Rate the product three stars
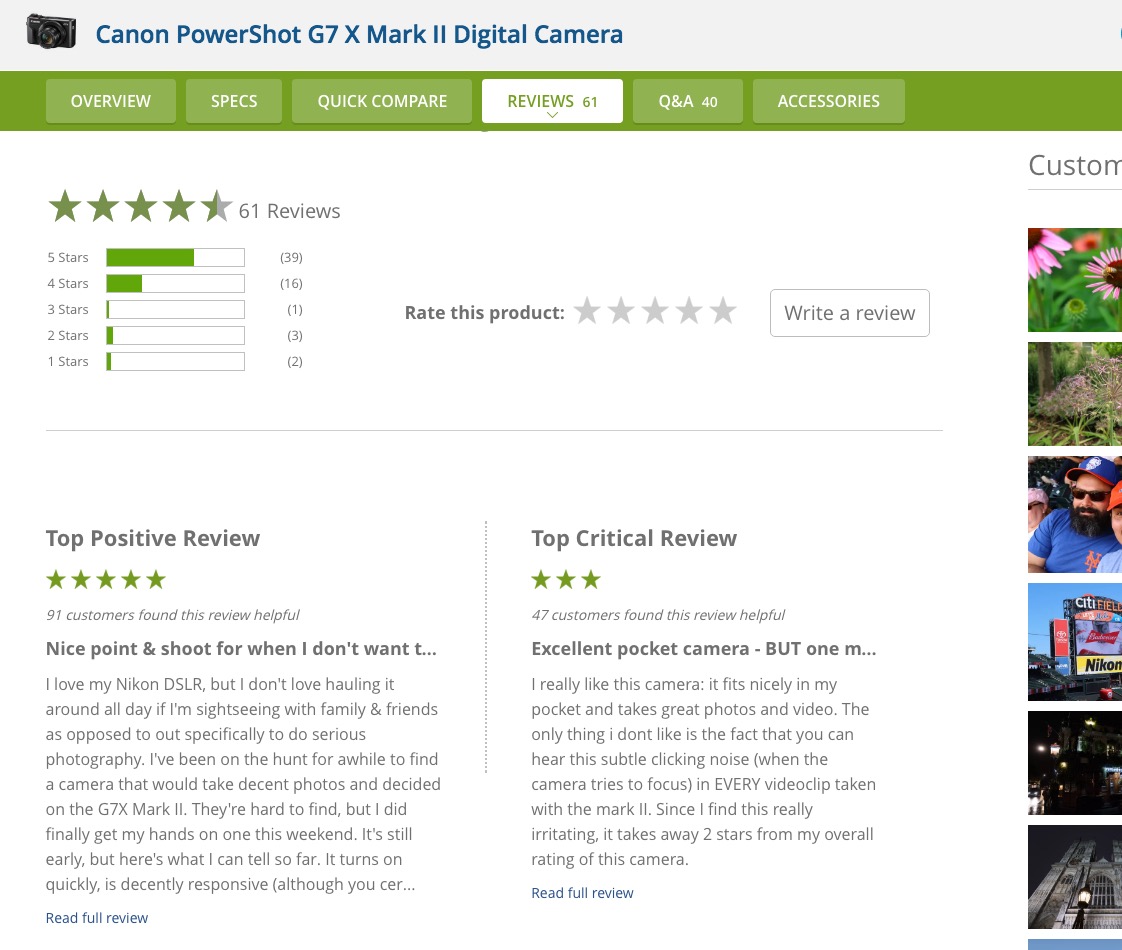This screenshot has height=950, width=1122. point(655,312)
